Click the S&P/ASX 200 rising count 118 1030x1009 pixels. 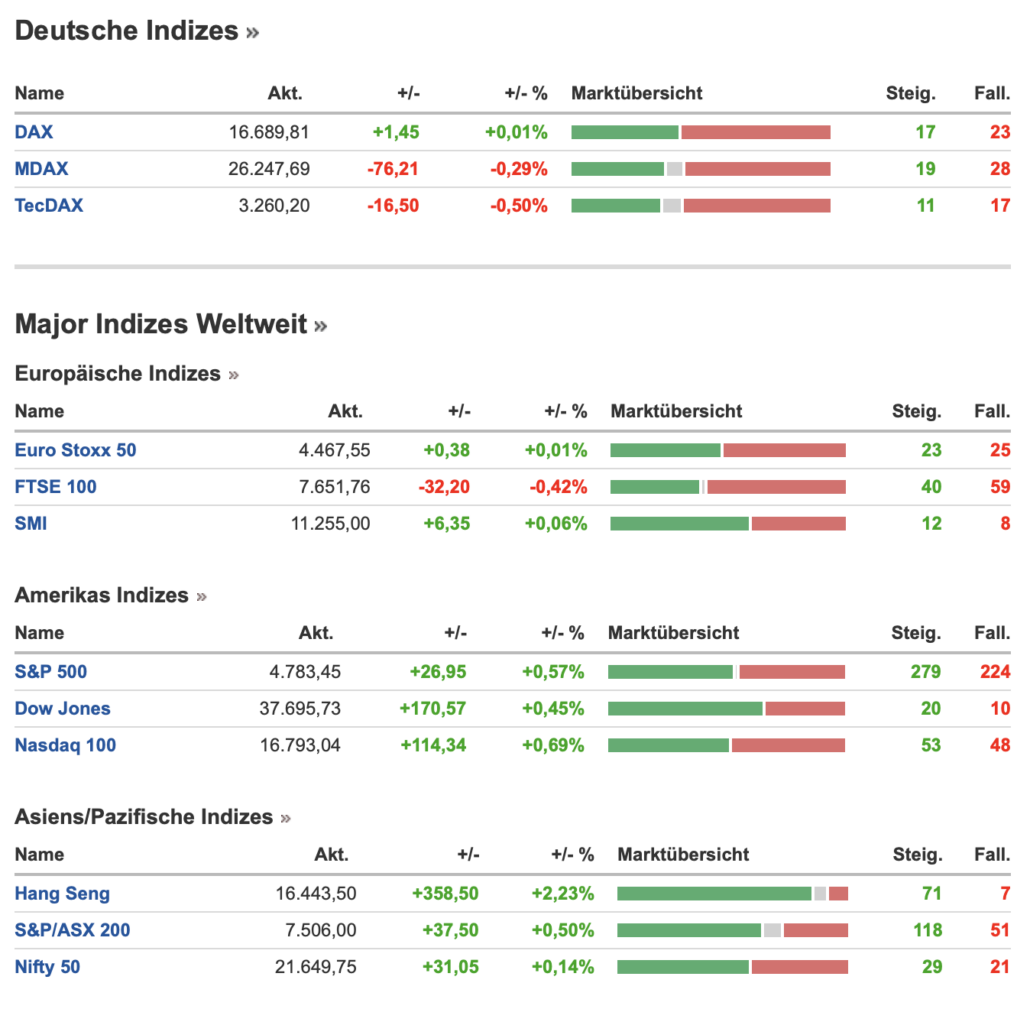tap(928, 931)
